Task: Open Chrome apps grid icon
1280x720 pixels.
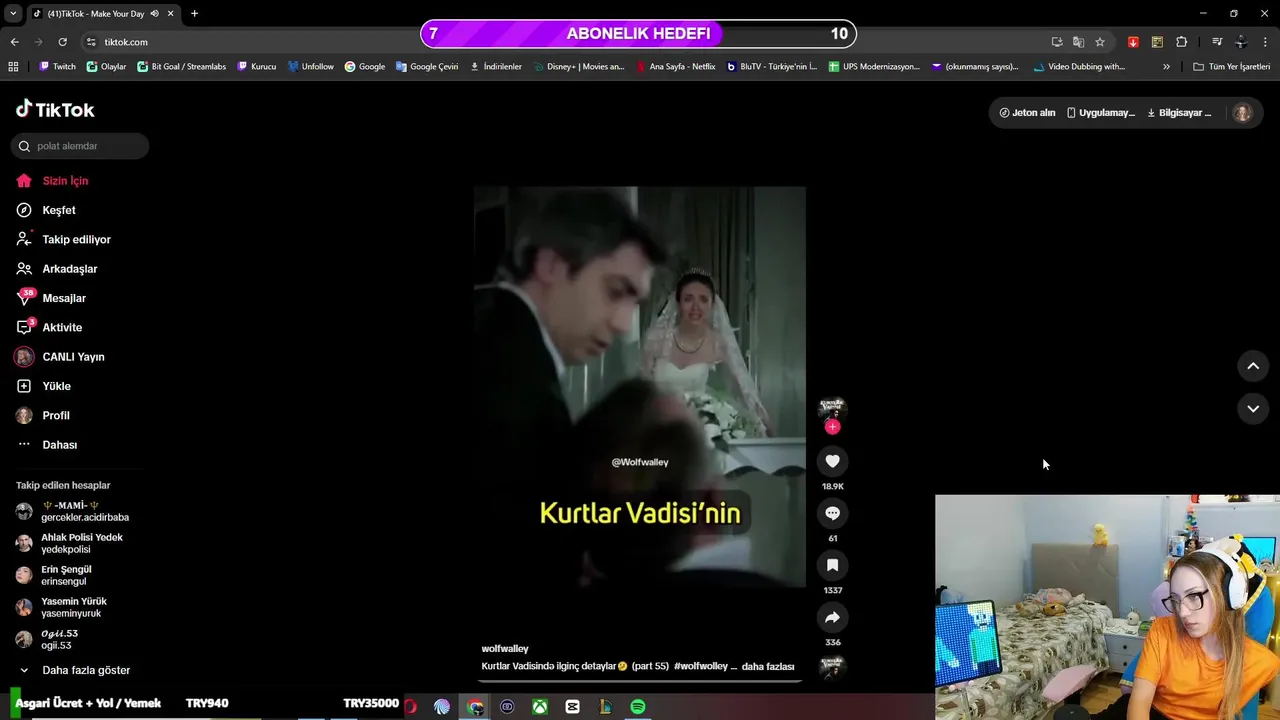Action: click(x=13, y=67)
